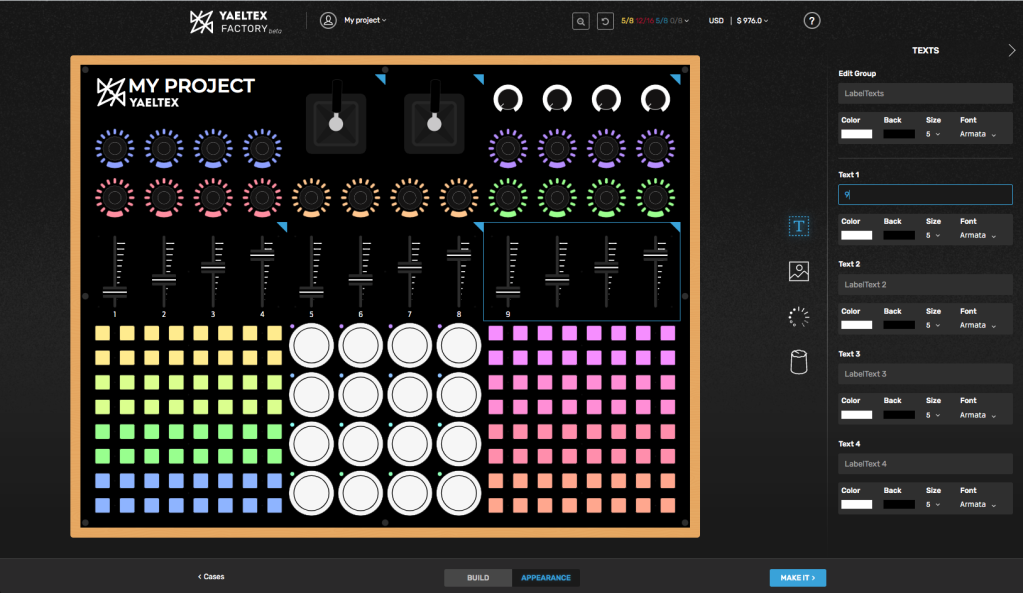Image resolution: width=1023 pixels, height=593 pixels.
Task: Switch to the BUILD tab
Action: click(478, 578)
